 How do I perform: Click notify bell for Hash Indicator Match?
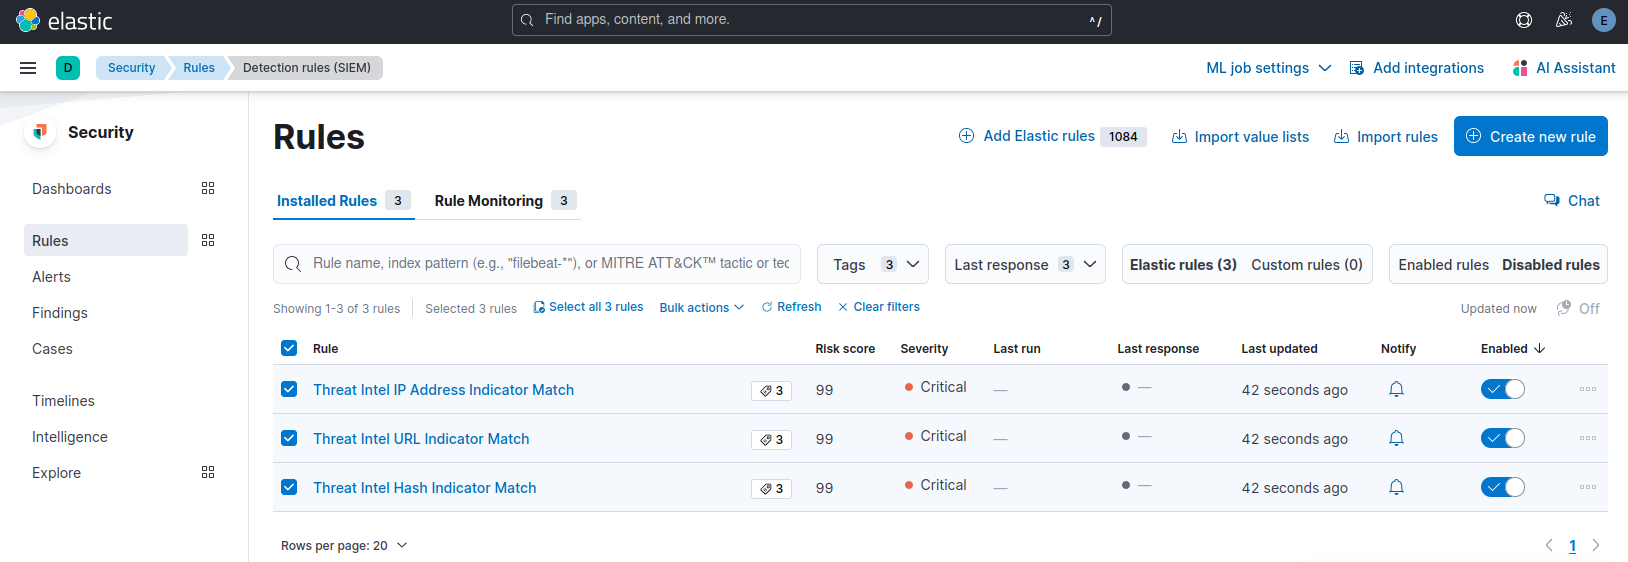(x=1396, y=487)
